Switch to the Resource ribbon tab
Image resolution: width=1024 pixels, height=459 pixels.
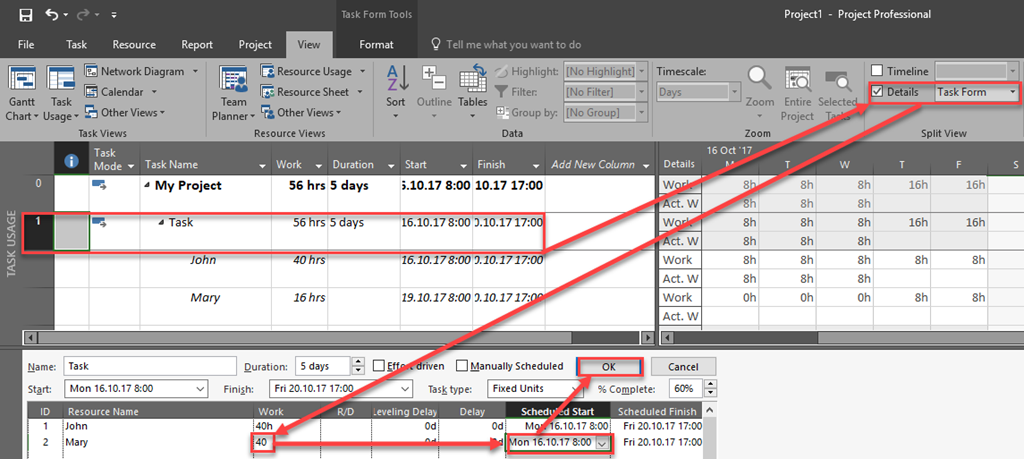click(133, 44)
